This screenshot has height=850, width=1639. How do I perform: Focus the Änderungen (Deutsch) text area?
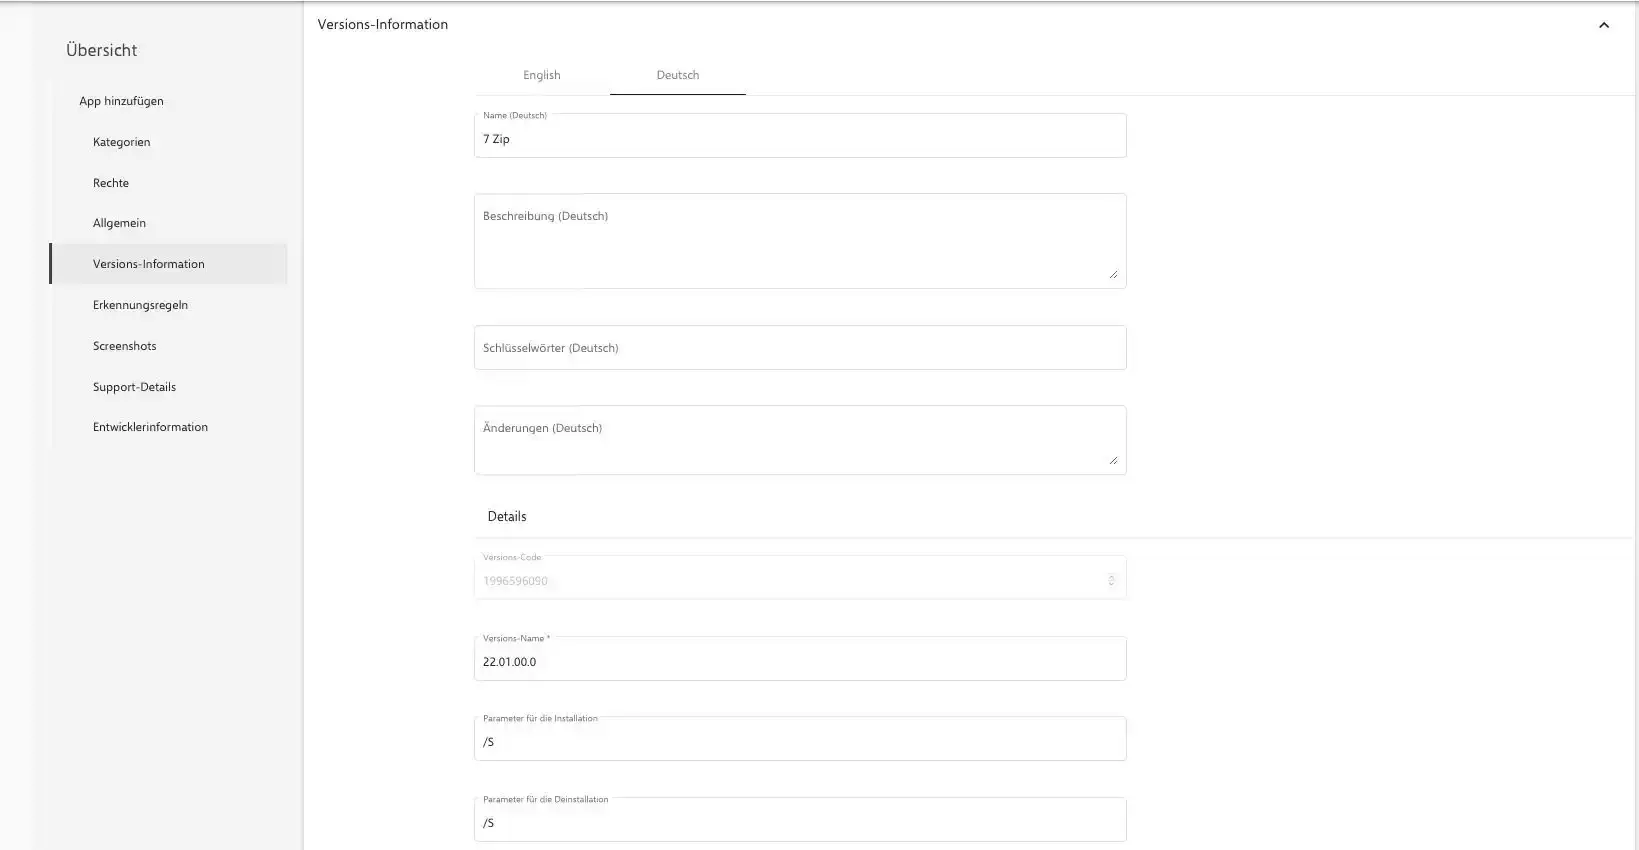pyautogui.click(x=799, y=439)
